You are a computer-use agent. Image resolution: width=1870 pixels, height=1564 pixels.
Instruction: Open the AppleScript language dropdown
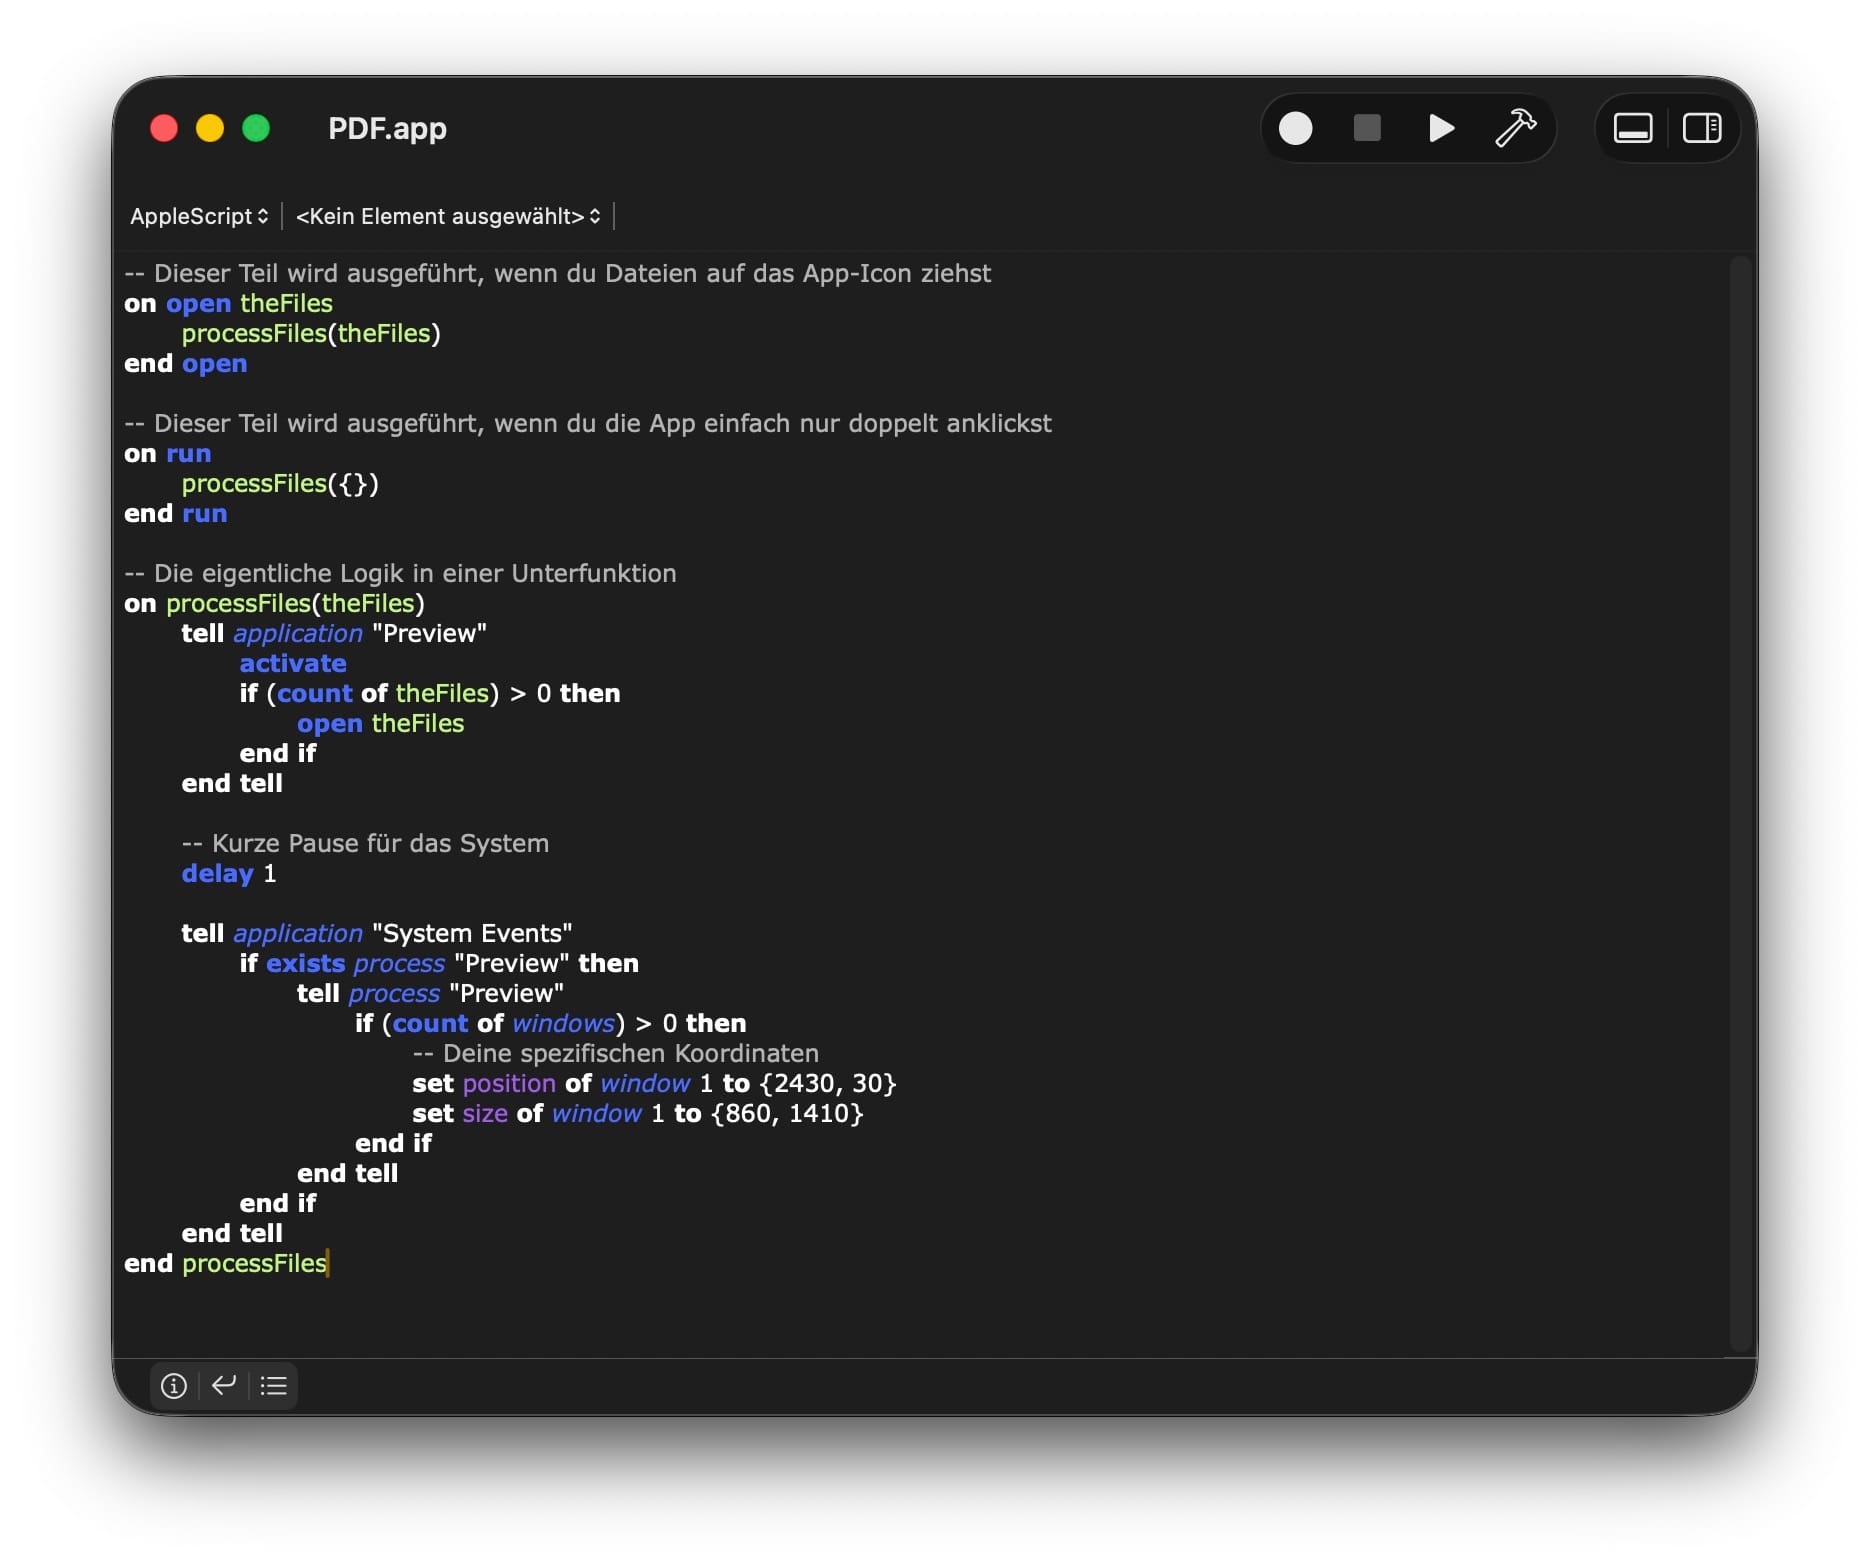199,216
